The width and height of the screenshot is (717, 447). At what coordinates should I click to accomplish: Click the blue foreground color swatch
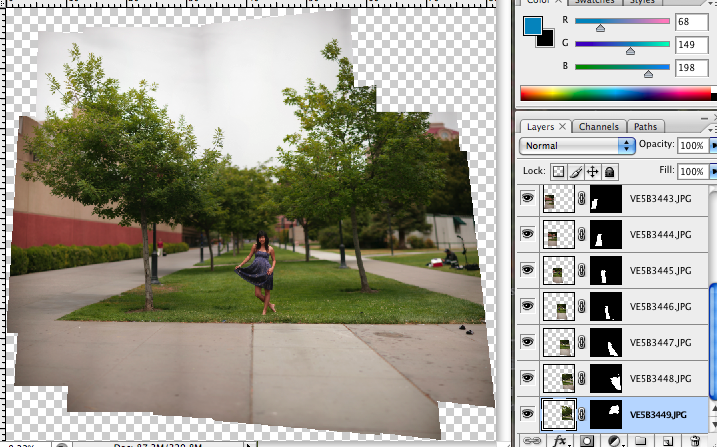click(533, 25)
